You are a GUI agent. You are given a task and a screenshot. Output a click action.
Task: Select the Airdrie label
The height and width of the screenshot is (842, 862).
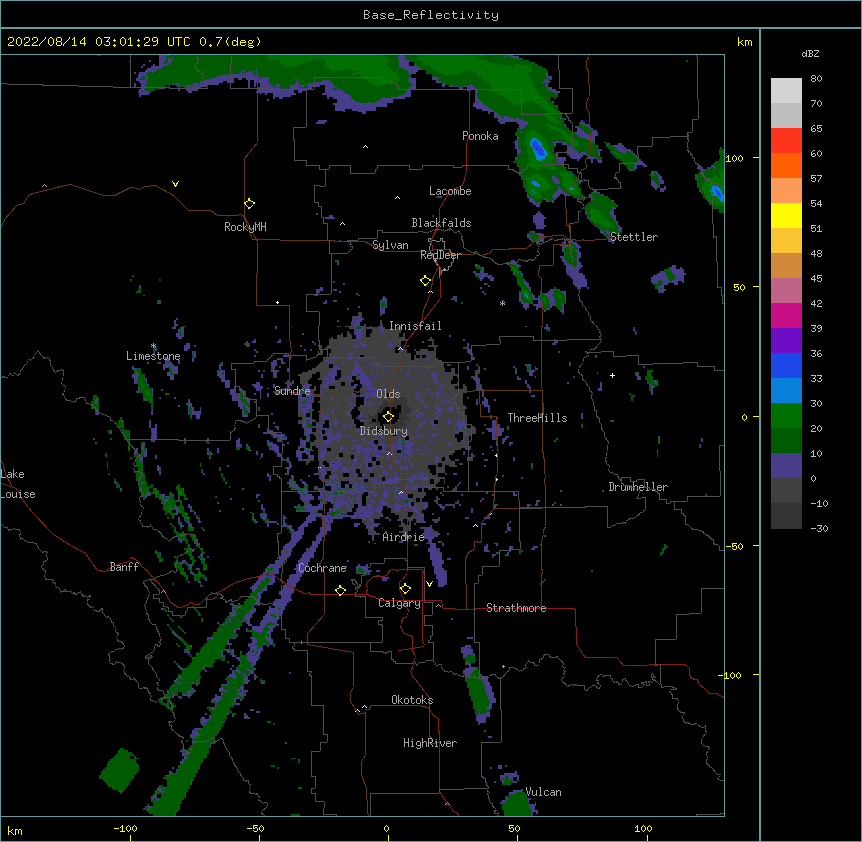(x=404, y=537)
